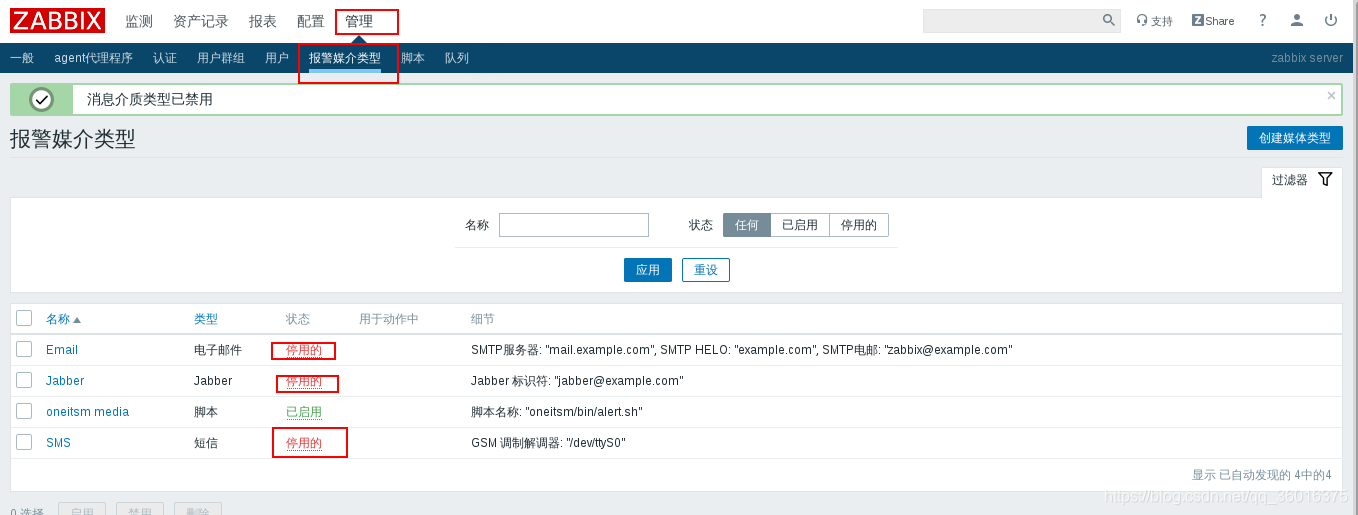Toggle the 过滤器 filter funnel tab
The image size is (1358, 515).
click(1302, 180)
